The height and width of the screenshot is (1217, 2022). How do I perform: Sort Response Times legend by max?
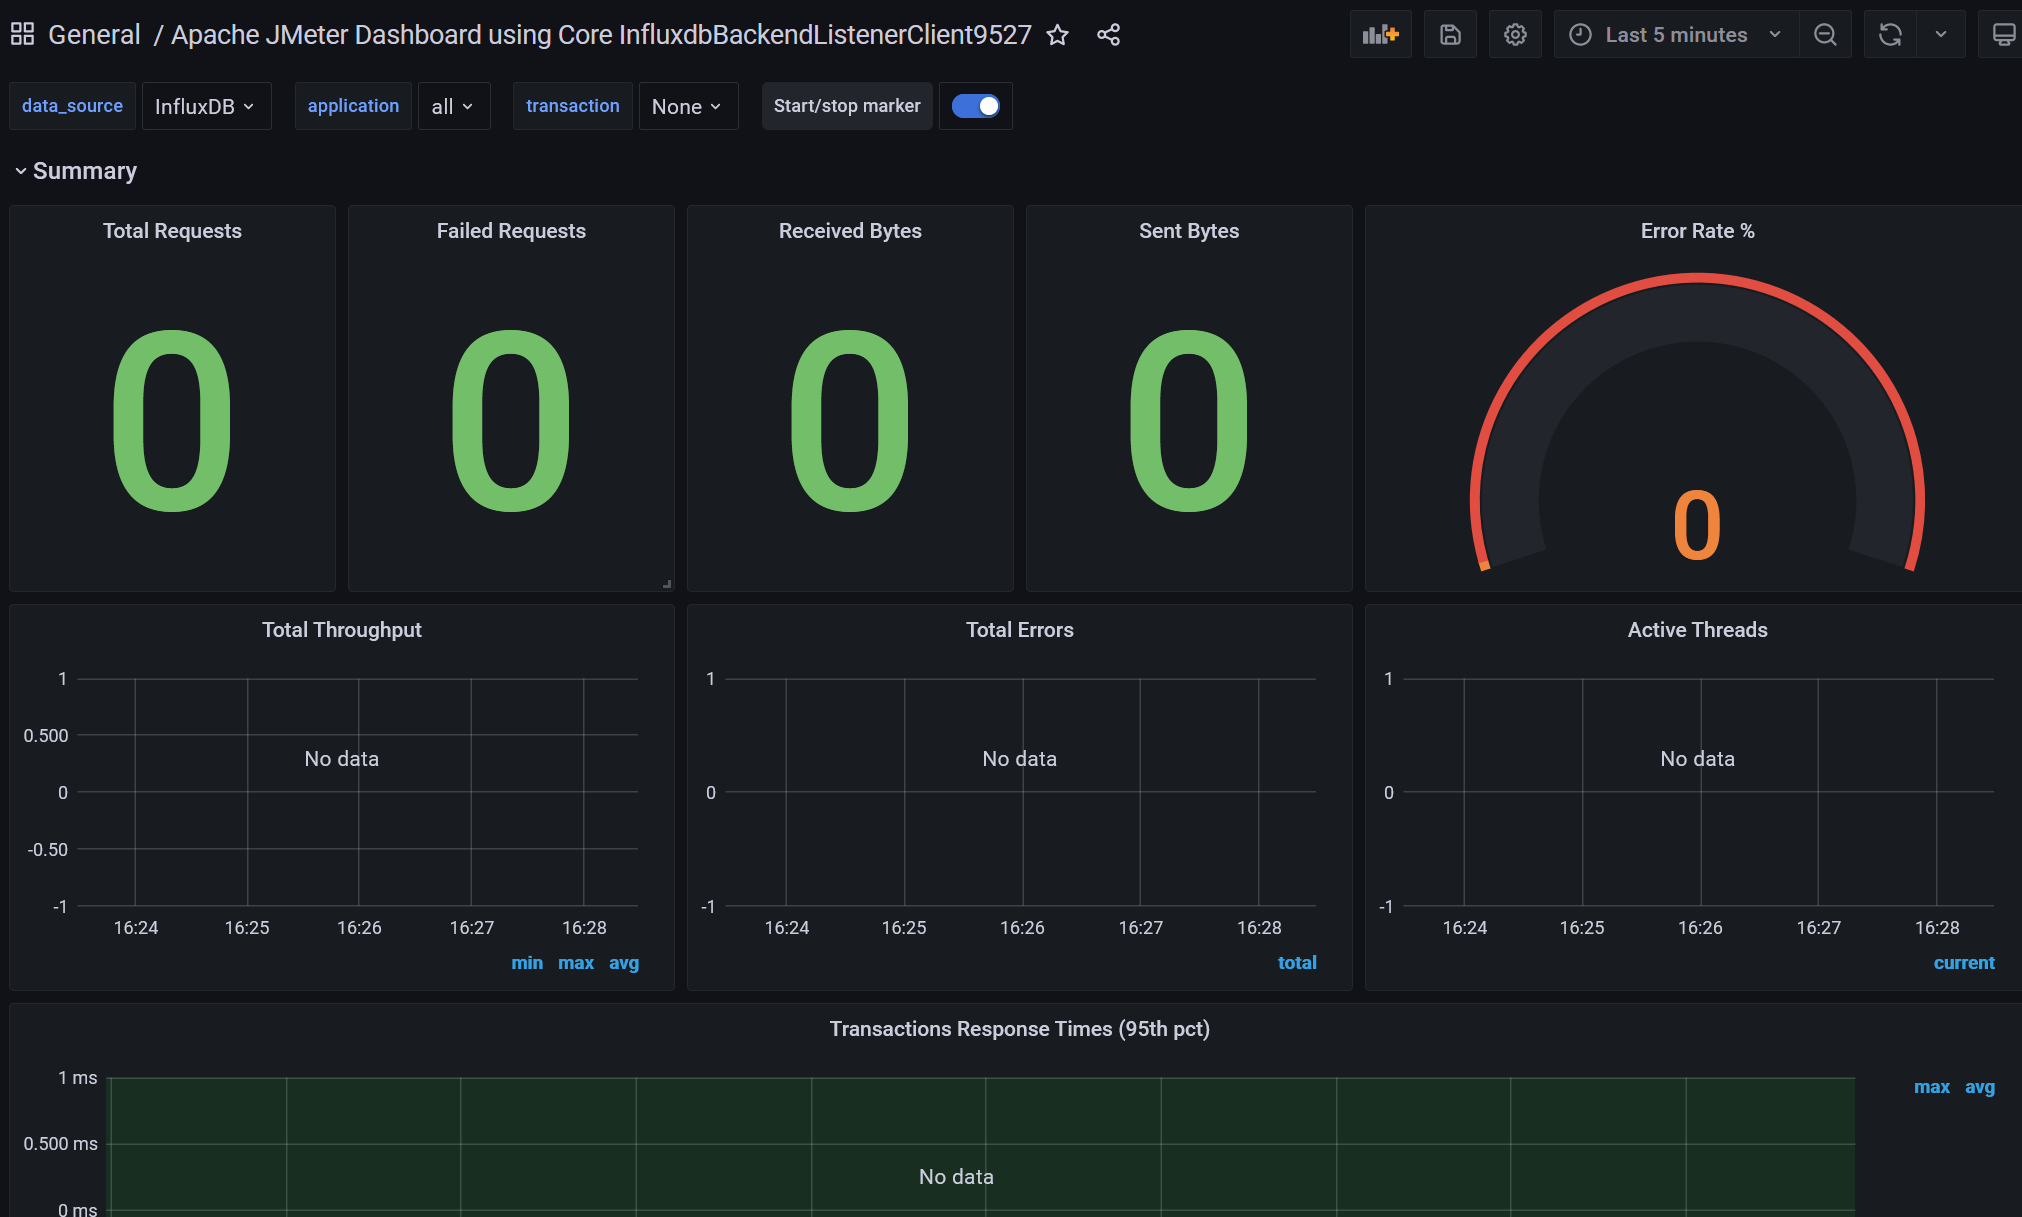1932,1087
